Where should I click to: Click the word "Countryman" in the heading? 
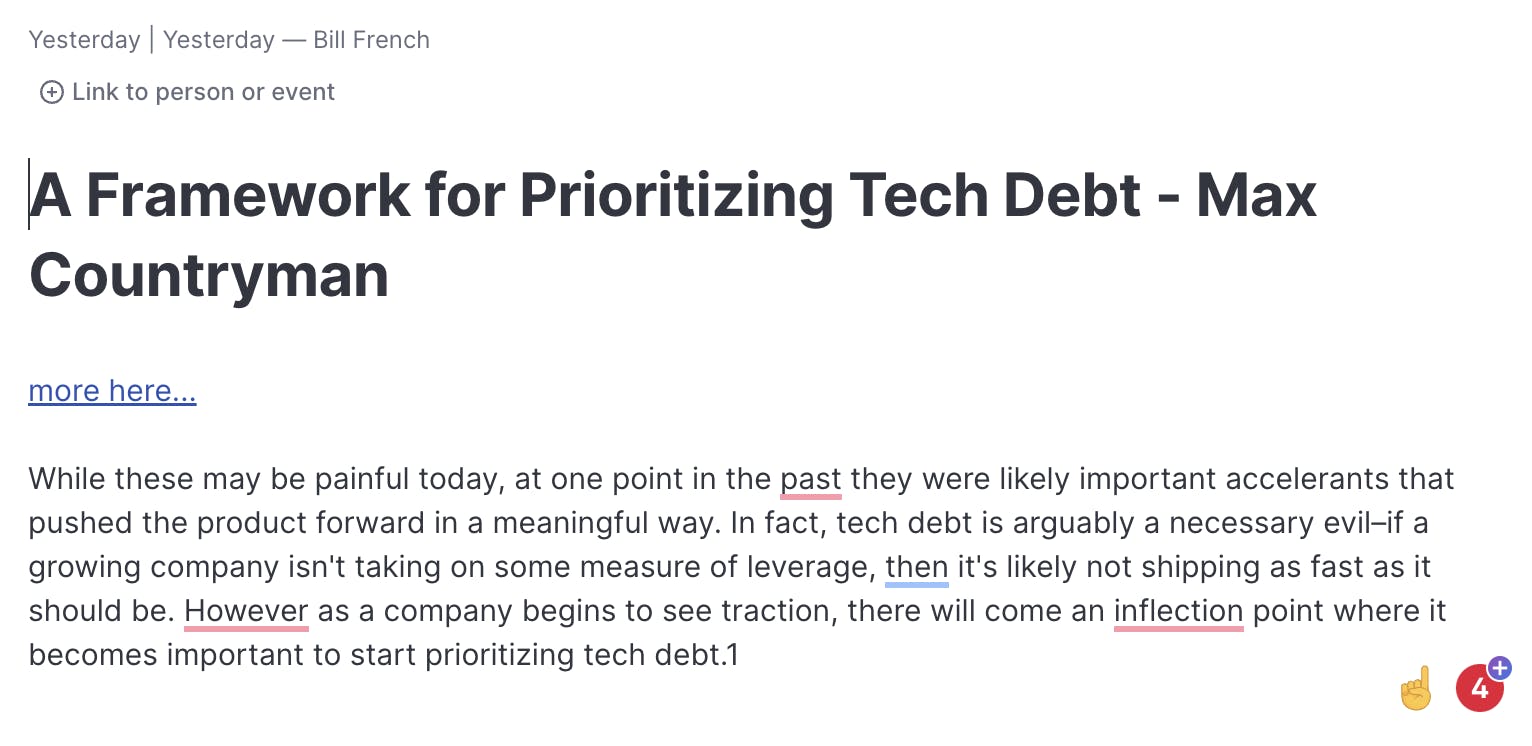(x=208, y=274)
